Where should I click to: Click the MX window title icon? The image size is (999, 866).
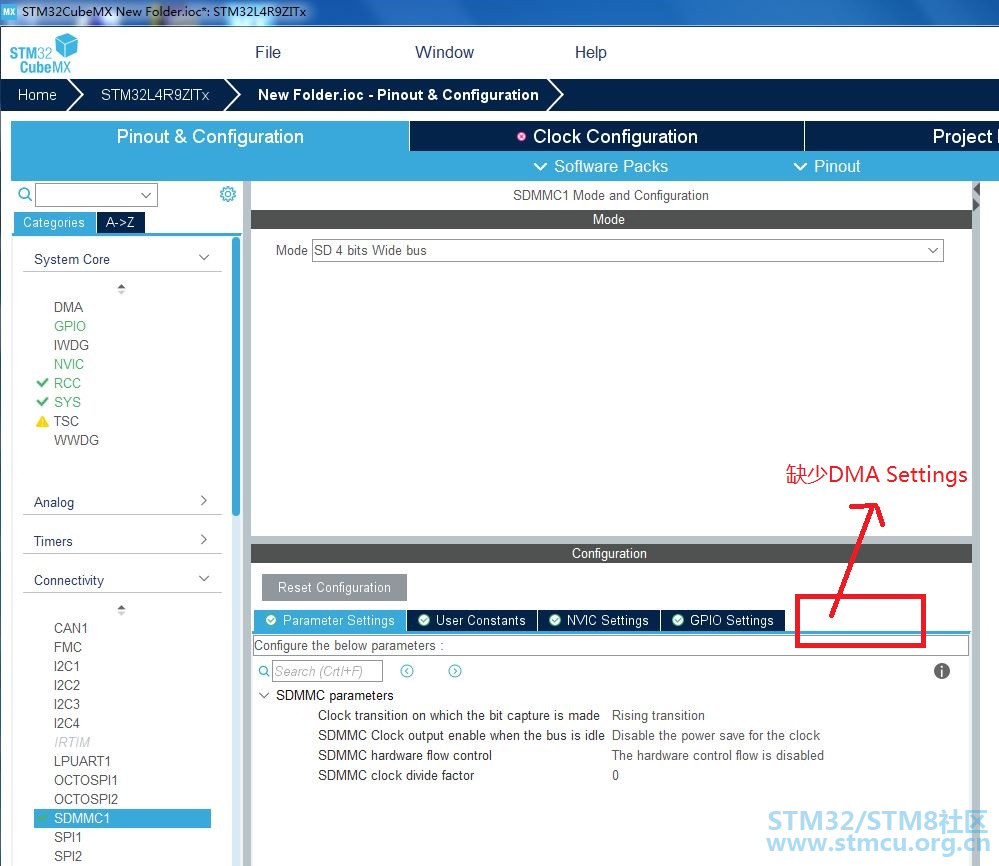[x=10, y=11]
